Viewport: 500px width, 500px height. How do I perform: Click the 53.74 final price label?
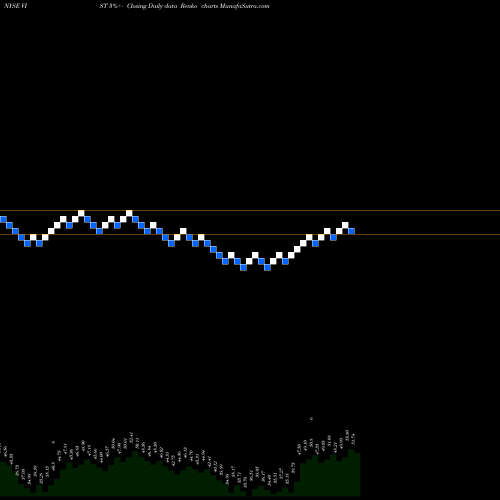pos(354,439)
